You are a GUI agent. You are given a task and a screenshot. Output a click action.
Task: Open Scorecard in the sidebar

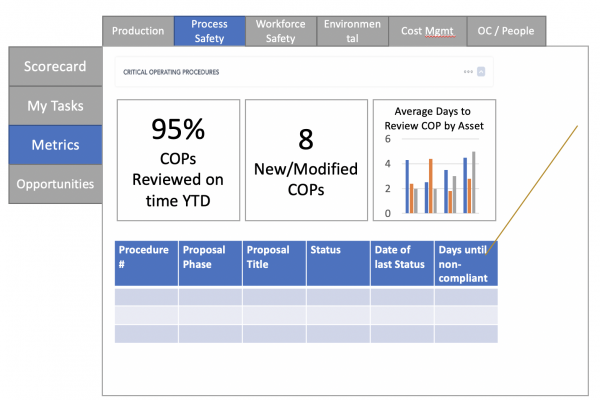[55, 67]
